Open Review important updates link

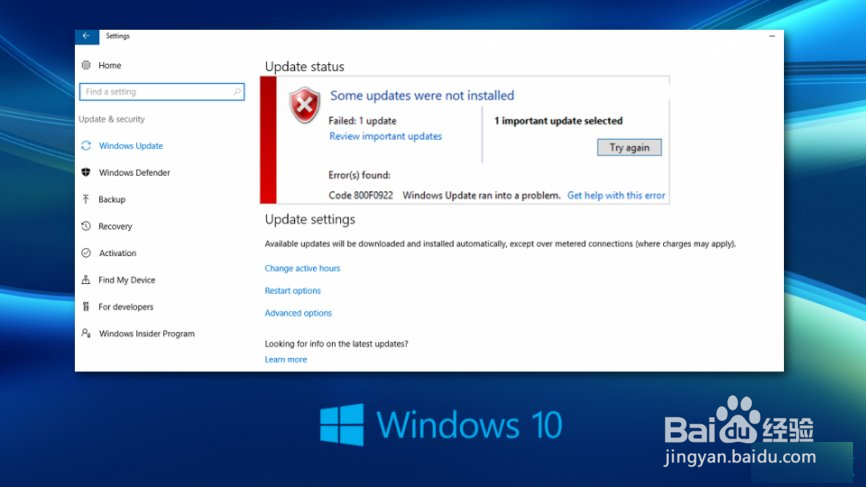click(386, 136)
